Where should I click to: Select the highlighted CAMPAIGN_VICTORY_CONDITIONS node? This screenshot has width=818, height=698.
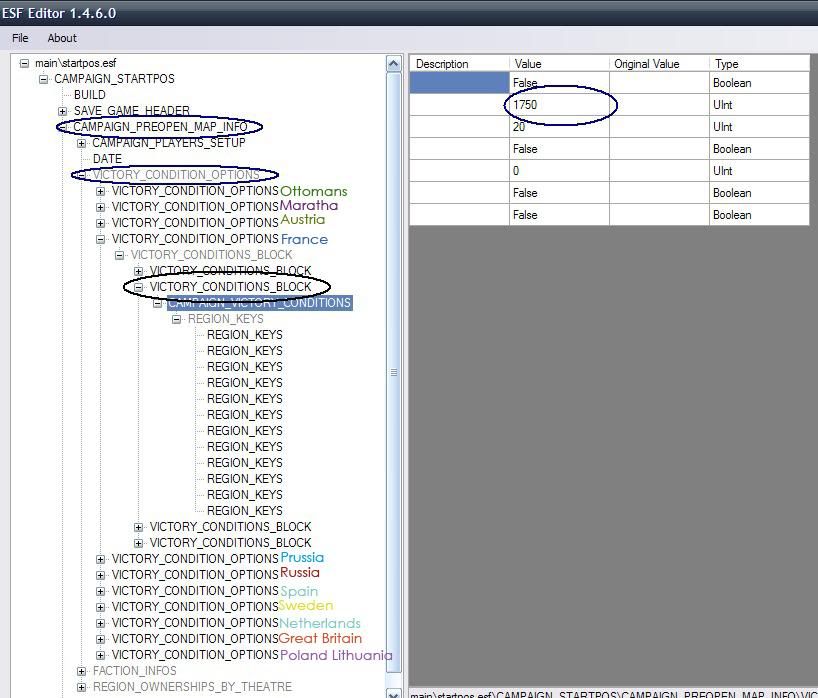tap(259, 303)
